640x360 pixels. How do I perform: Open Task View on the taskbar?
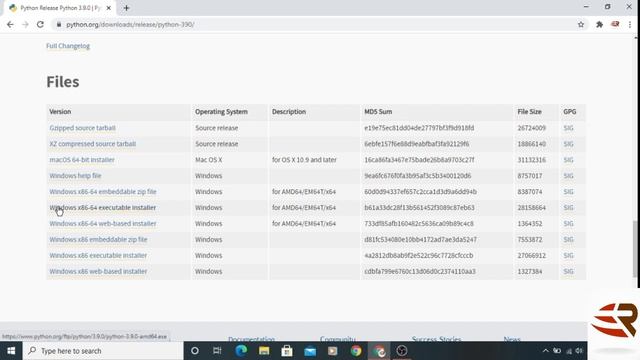click(217, 351)
